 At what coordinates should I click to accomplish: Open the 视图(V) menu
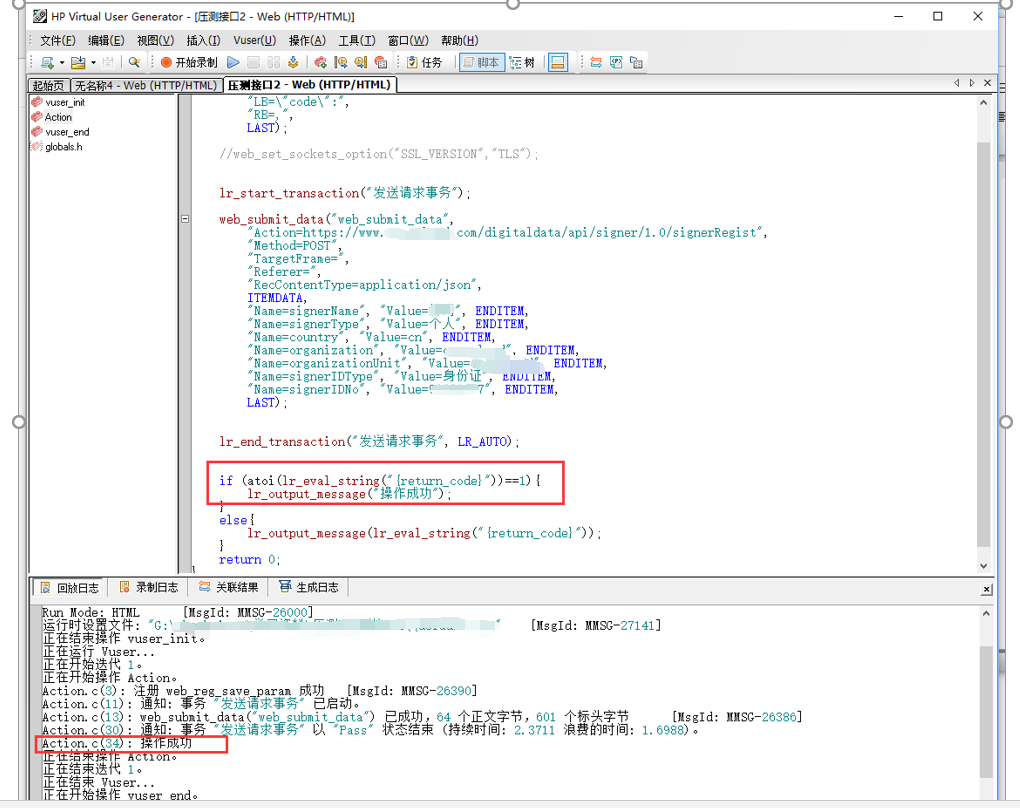[x=155, y=40]
